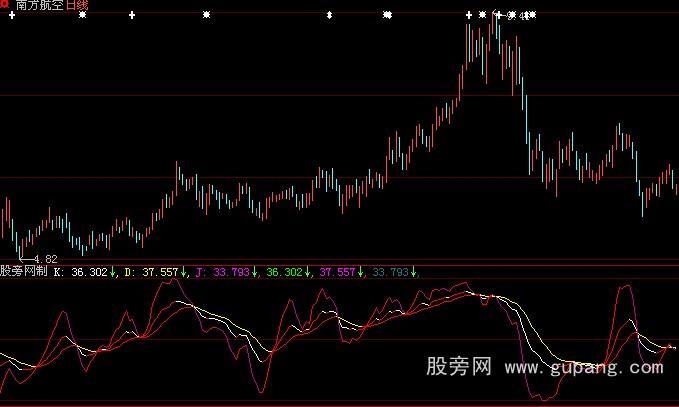Click the 4.82 lowest price label

(x=45, y=259)
